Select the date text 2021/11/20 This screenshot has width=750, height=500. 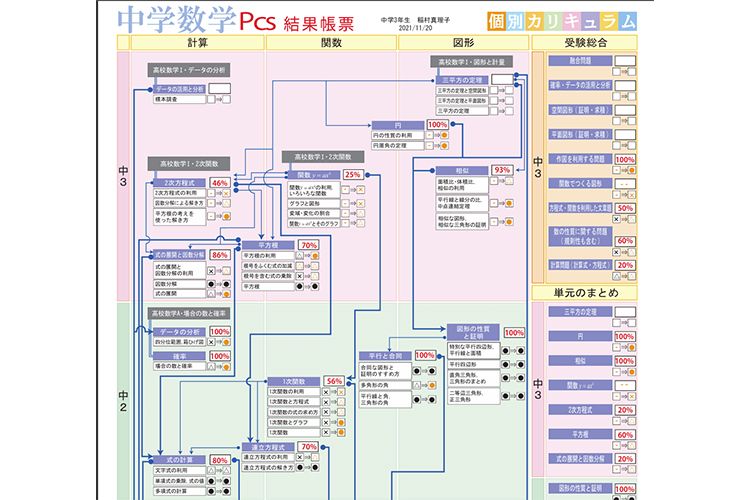[415, 28]
